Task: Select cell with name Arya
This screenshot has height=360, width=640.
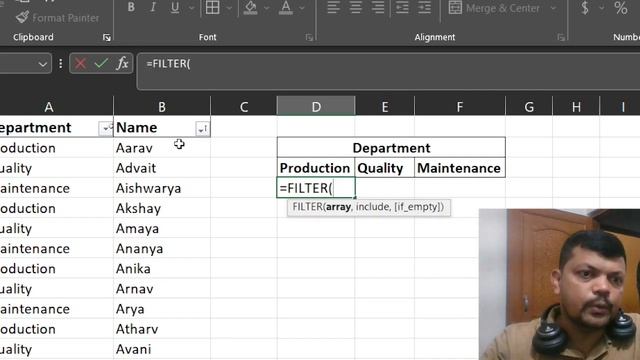Action: [x=162, y=309]
